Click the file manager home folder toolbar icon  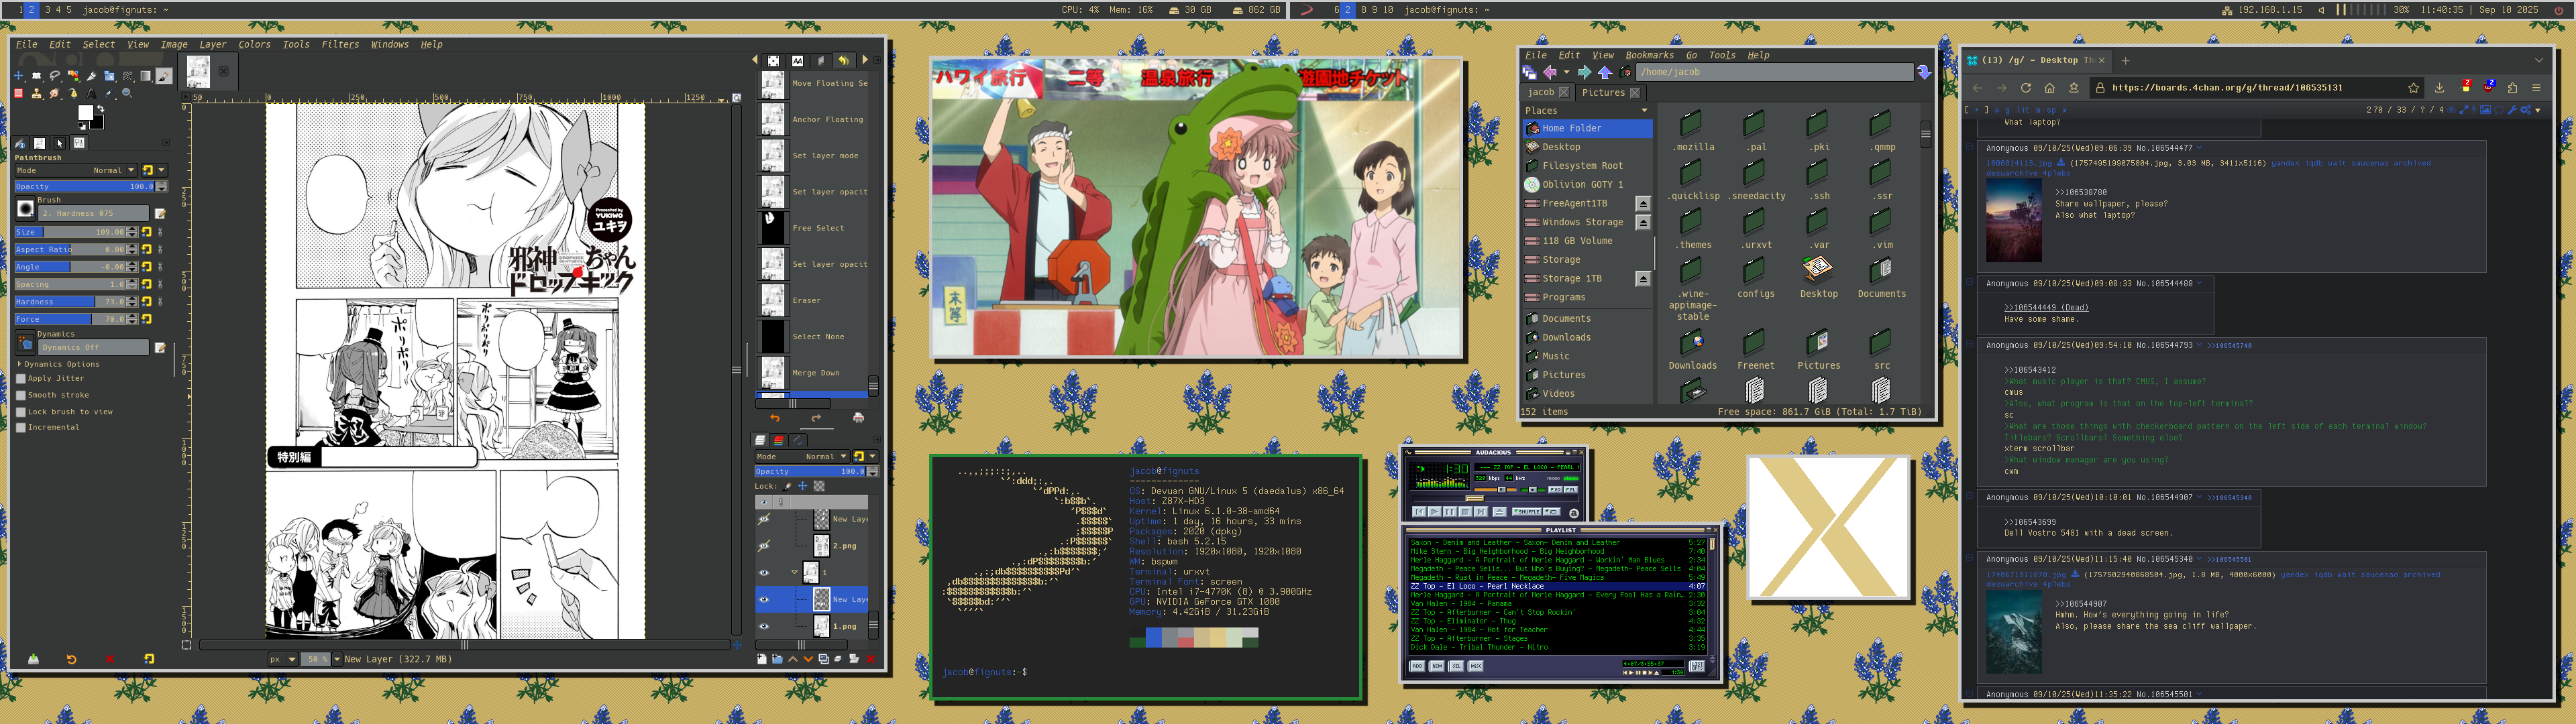tap(1626, 72)
